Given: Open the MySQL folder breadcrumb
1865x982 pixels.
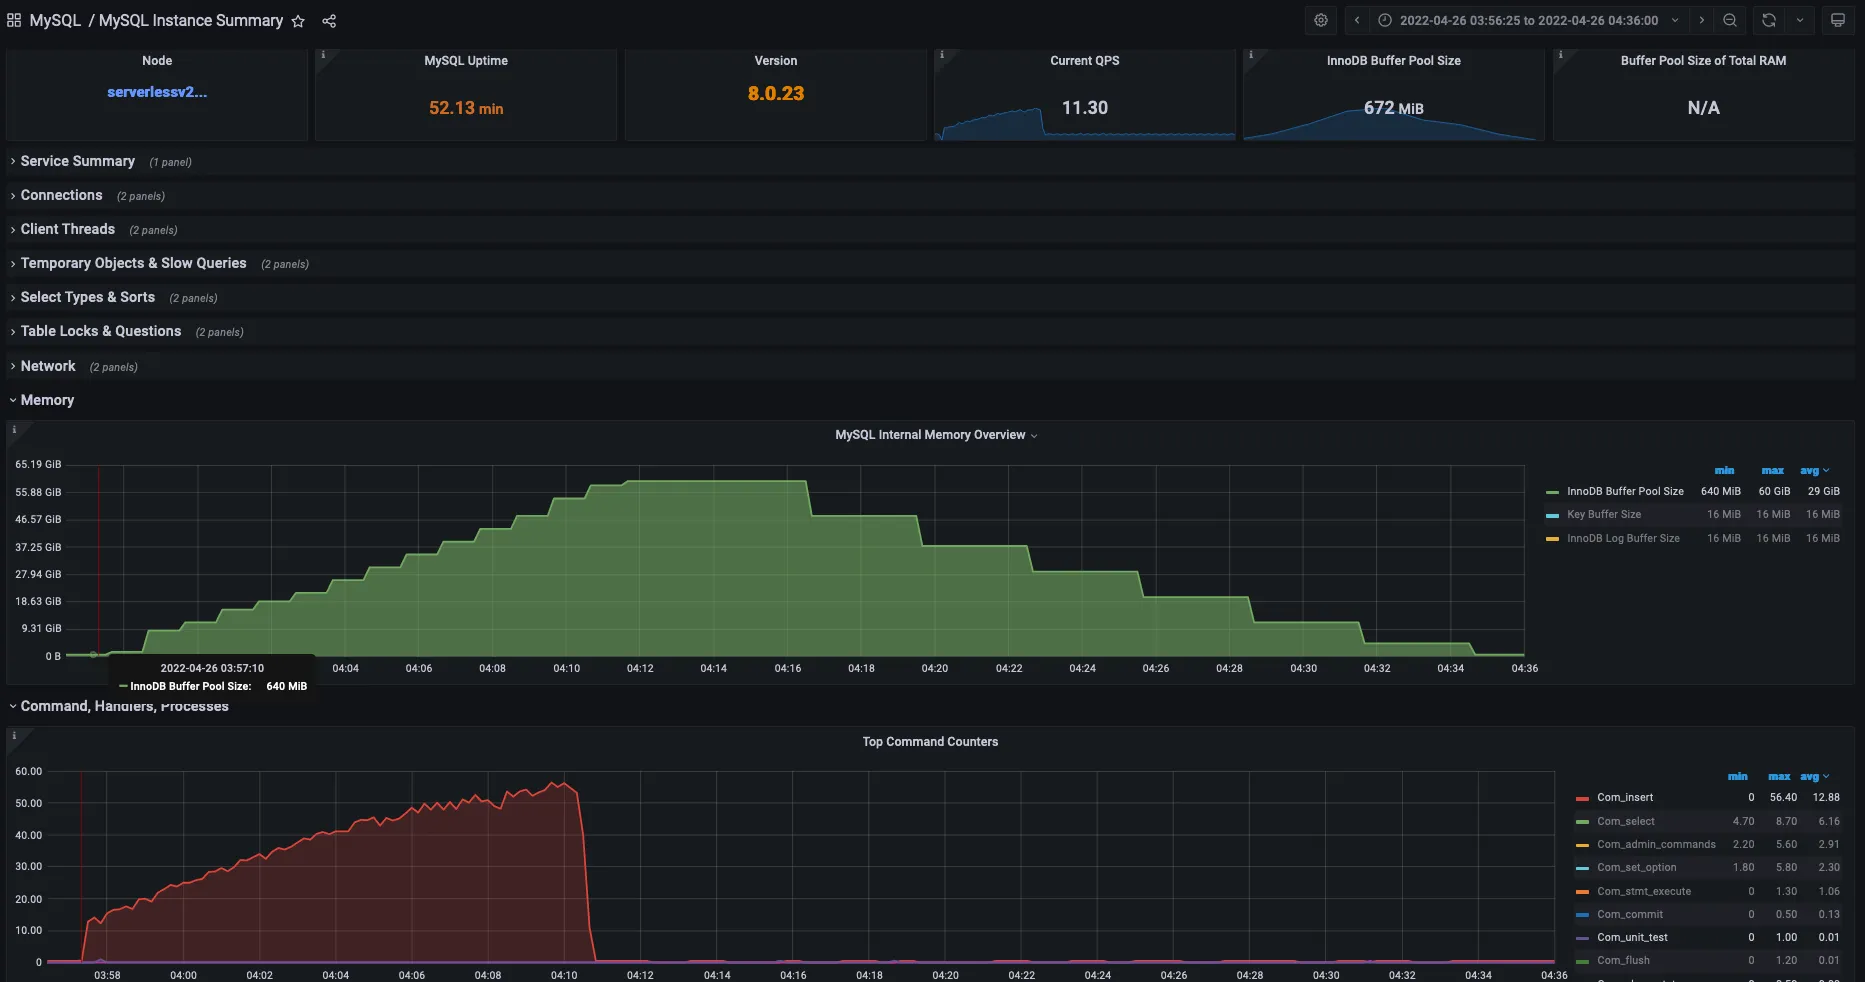Looking at the screenshot, I should pos(55,21).
